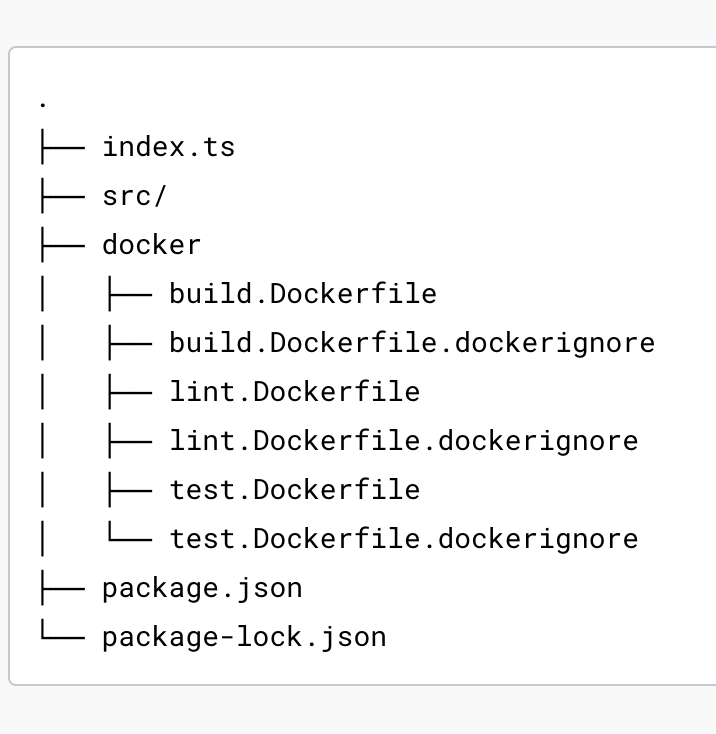
Task: Select test.Dockerfile.dockerignore in the tree
Action: 403,539
